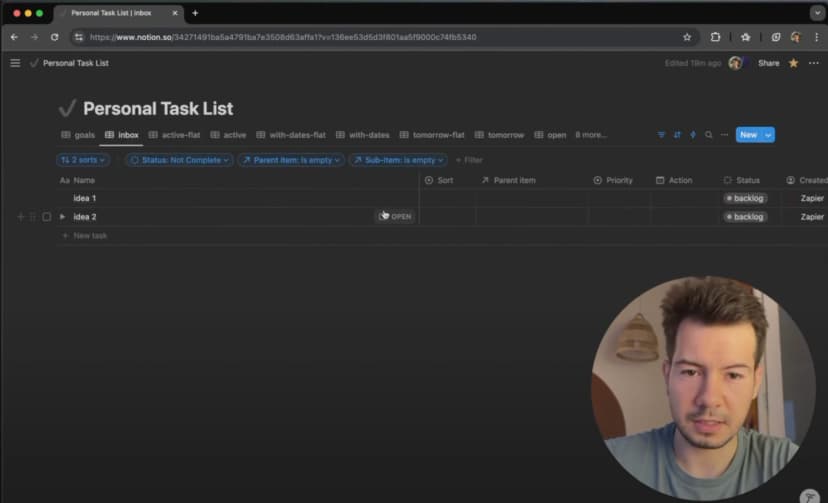This screenshot has height=503, width=828.
Task: Toggle the Notion favorite star
Action: pyautogui.click(x=793, y=63)
